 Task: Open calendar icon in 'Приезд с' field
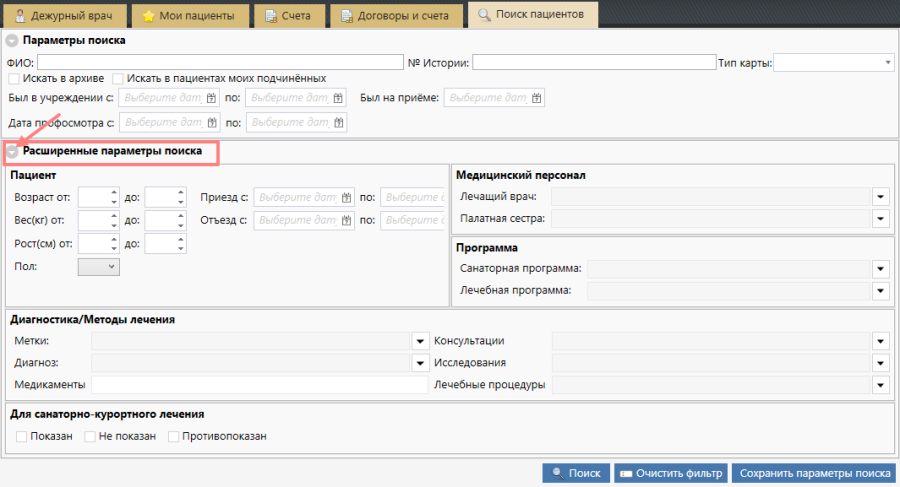346,196
